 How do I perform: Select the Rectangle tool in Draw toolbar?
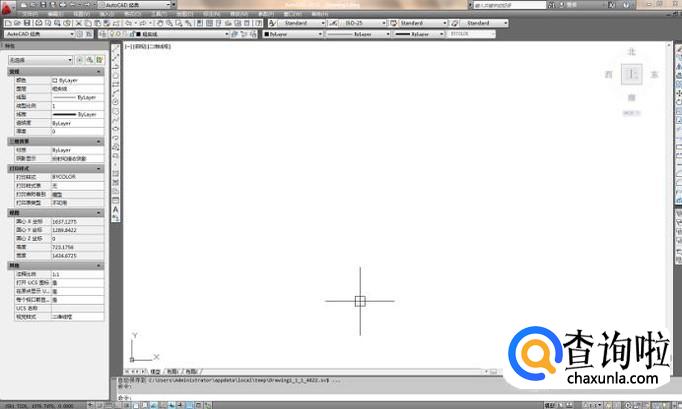click(116, 84)
